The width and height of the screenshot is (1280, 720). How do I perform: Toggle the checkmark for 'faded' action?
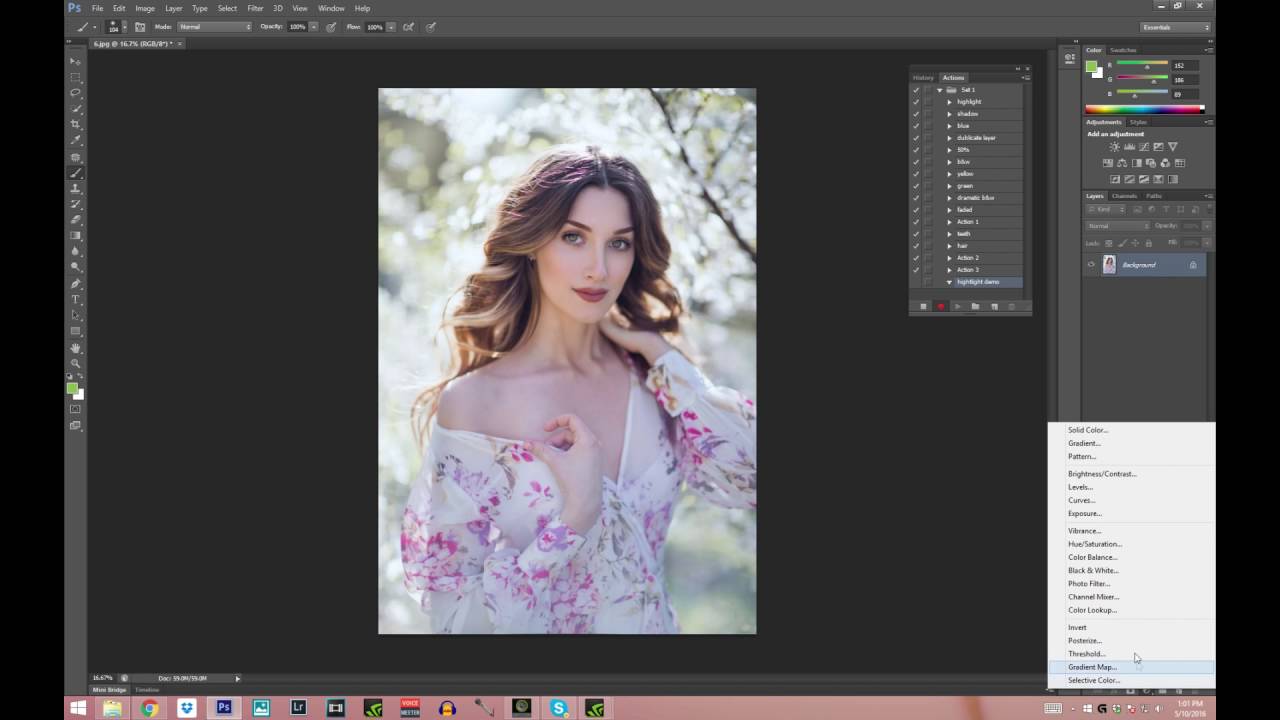916,210
